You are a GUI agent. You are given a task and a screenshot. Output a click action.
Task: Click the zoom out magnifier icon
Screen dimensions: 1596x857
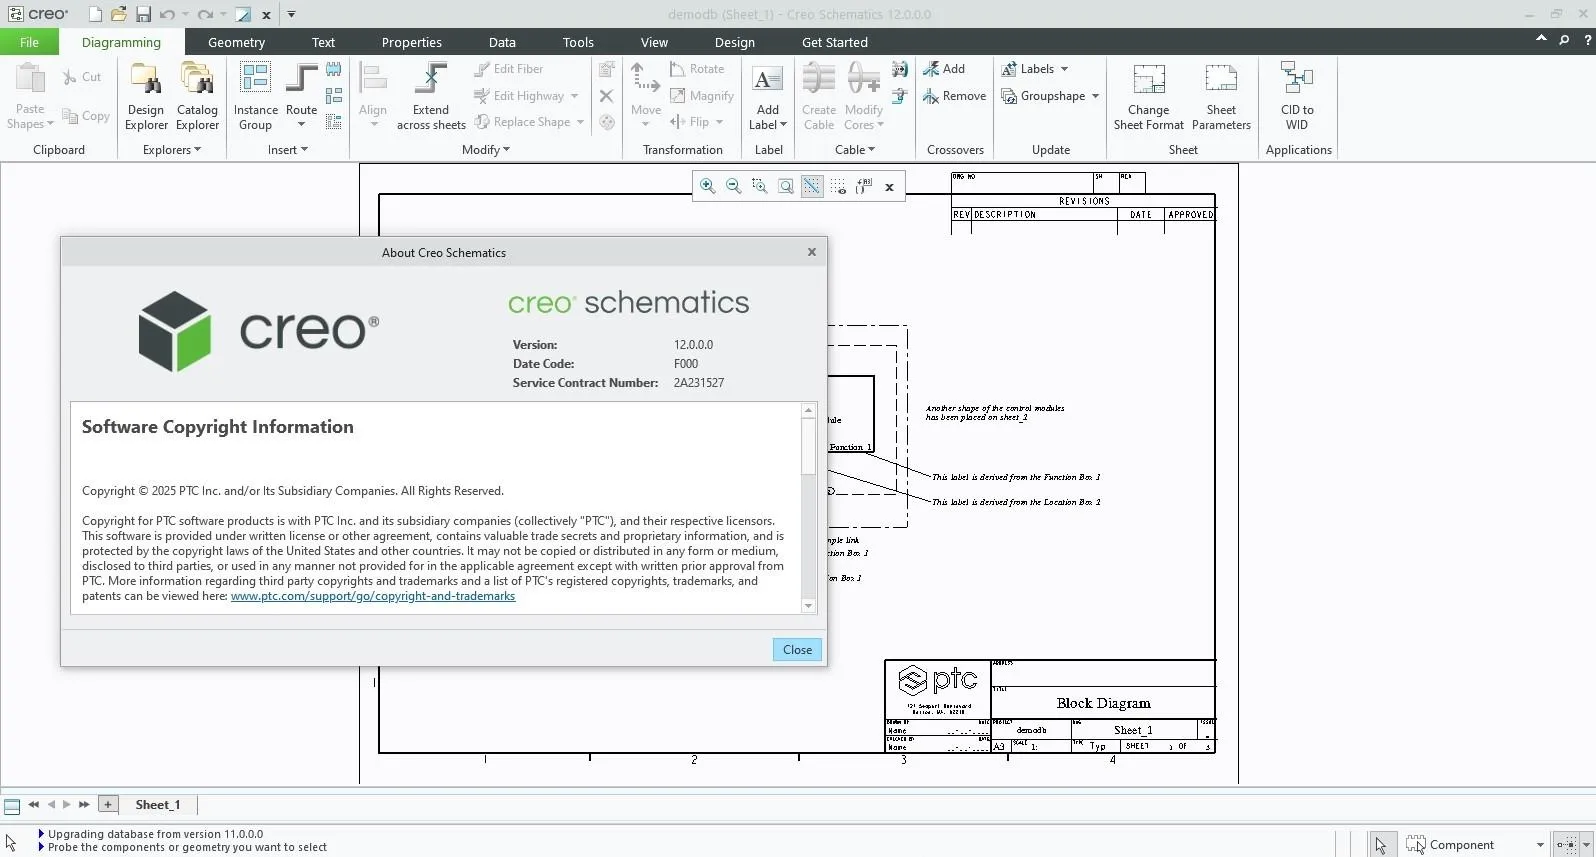[734, 186]
